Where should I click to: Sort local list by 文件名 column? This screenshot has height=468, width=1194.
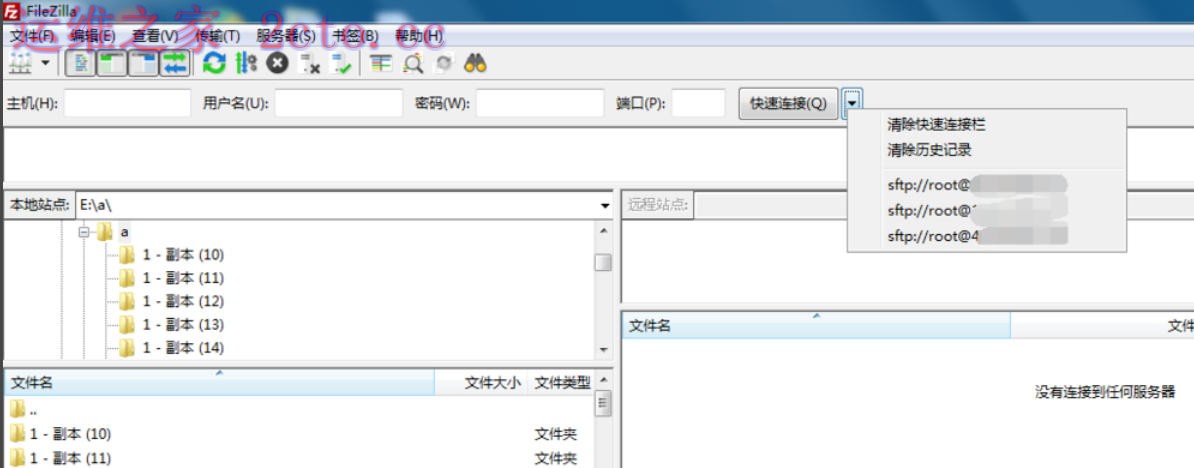tap(219, 383)
